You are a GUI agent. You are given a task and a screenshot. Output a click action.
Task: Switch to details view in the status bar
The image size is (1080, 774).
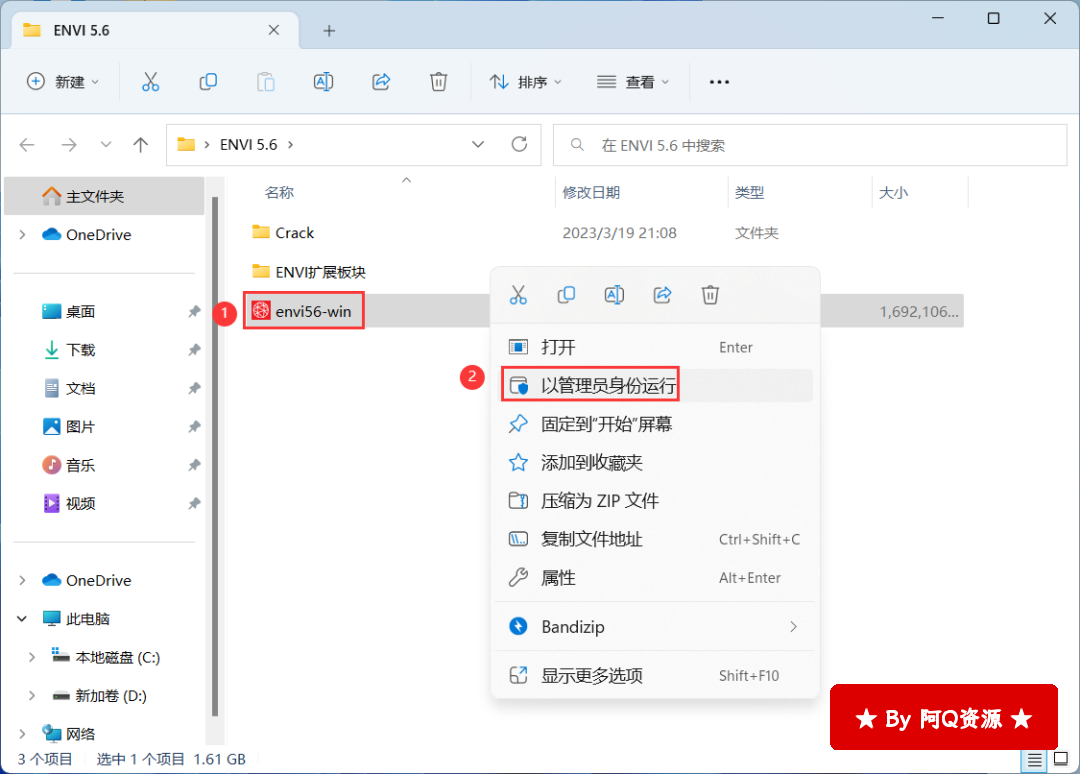click(1035, 760)
